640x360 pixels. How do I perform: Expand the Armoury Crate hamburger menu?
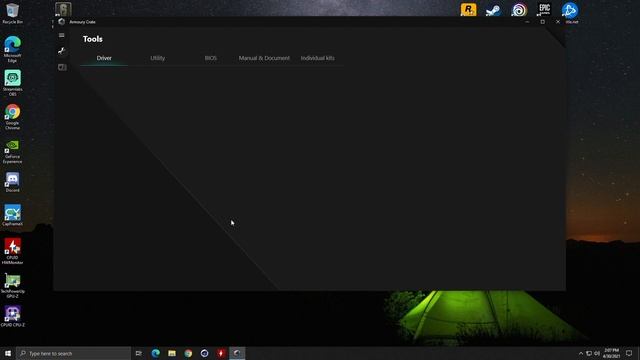62,36
